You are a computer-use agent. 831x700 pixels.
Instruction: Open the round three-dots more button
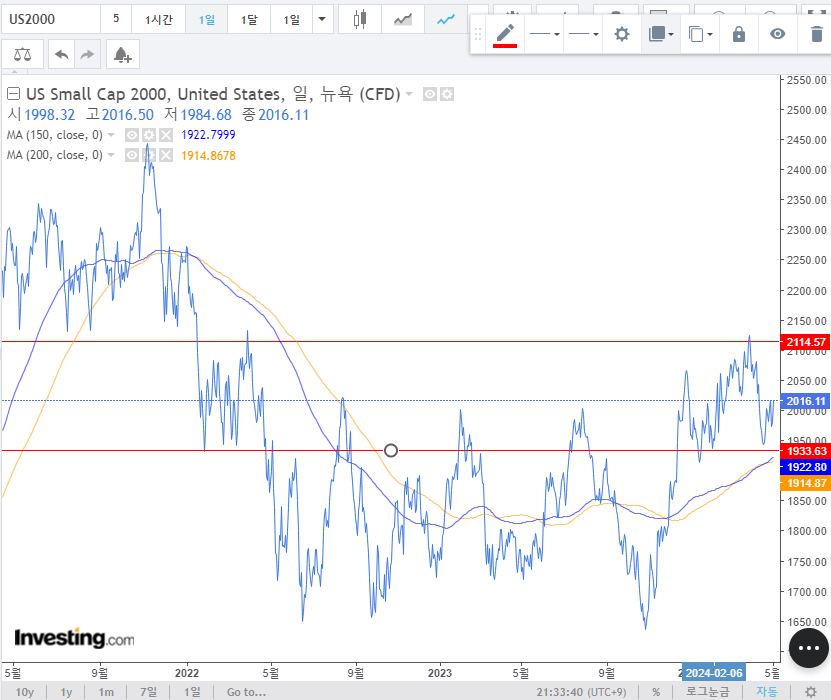[808, 648]
